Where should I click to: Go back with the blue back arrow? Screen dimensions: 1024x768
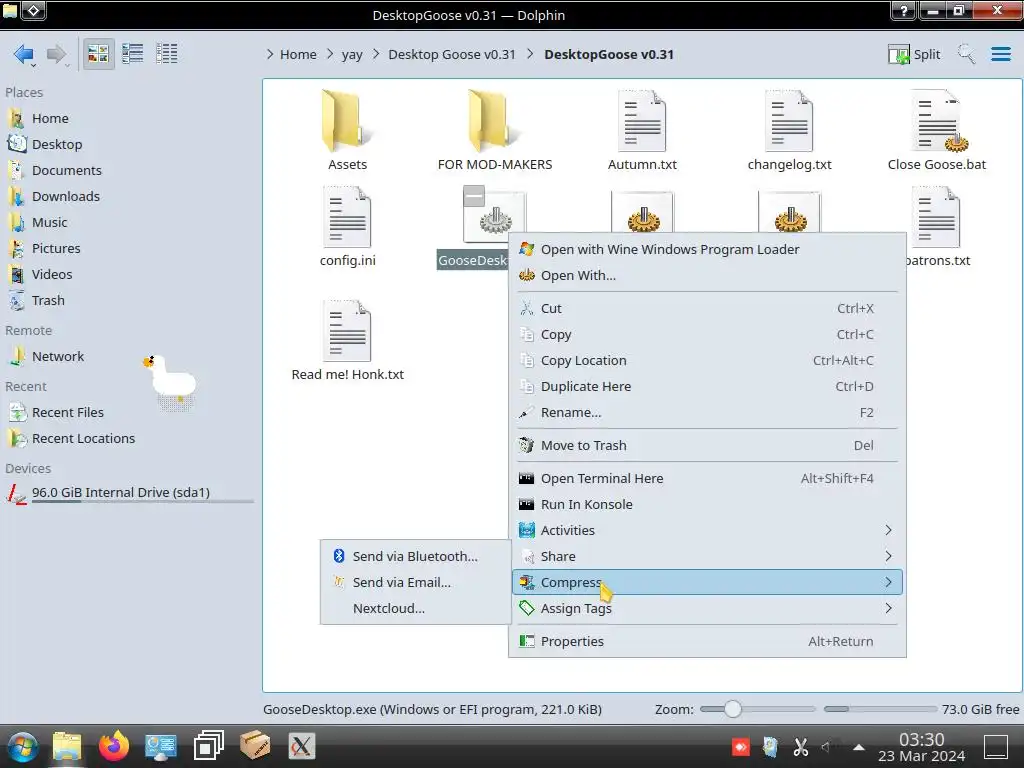click(24, 54)
